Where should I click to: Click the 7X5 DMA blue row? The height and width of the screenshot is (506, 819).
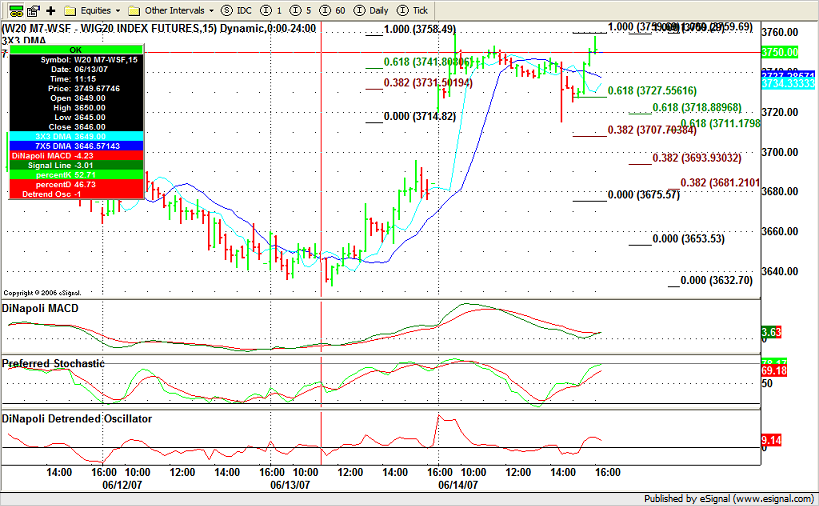(x=75, y=146)
